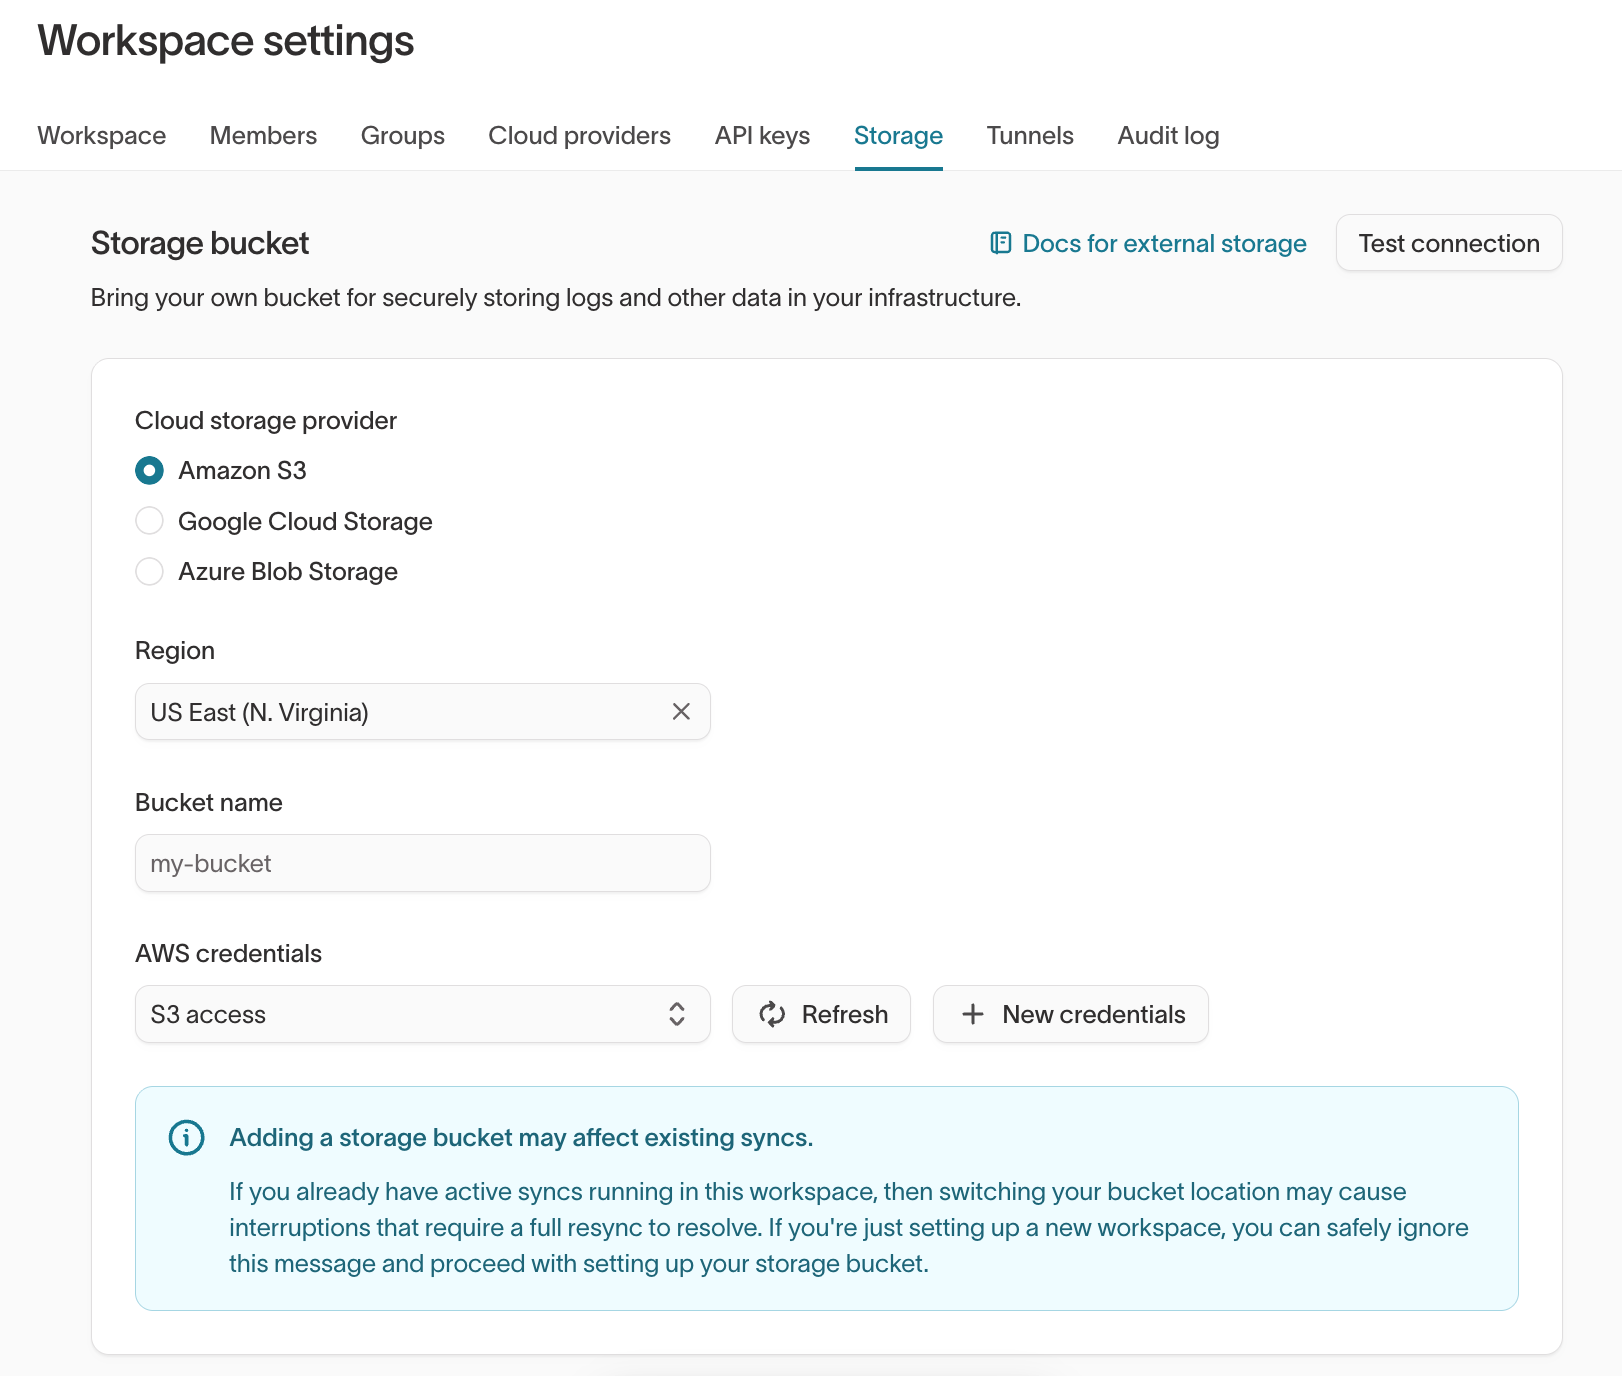
Task: Clear the US East region selection
Action: tap(681, 712)
